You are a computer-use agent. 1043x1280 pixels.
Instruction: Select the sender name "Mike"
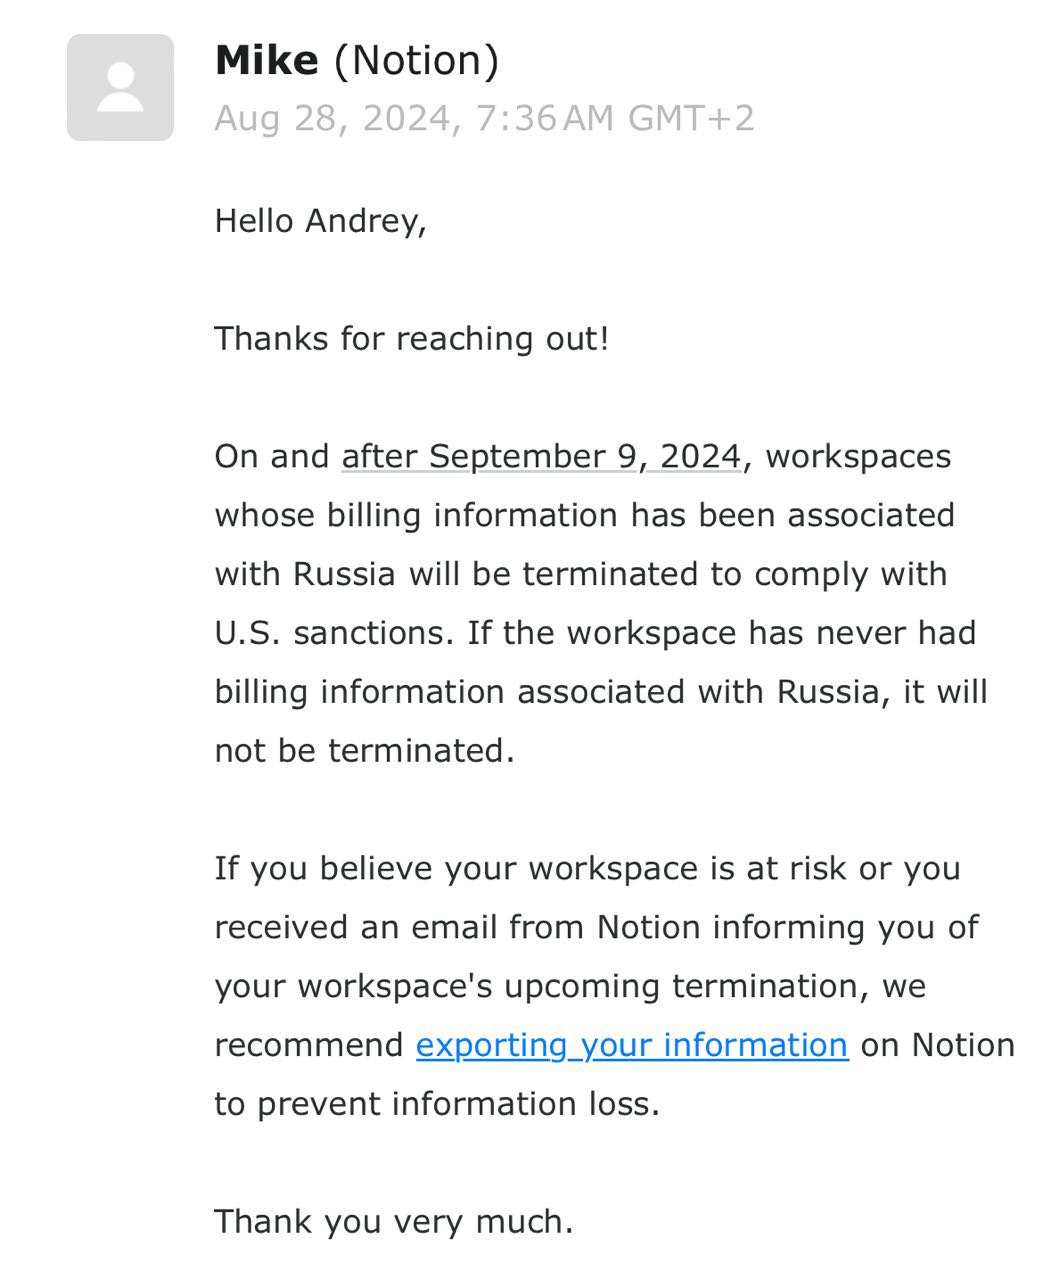[x=266, y=60]
